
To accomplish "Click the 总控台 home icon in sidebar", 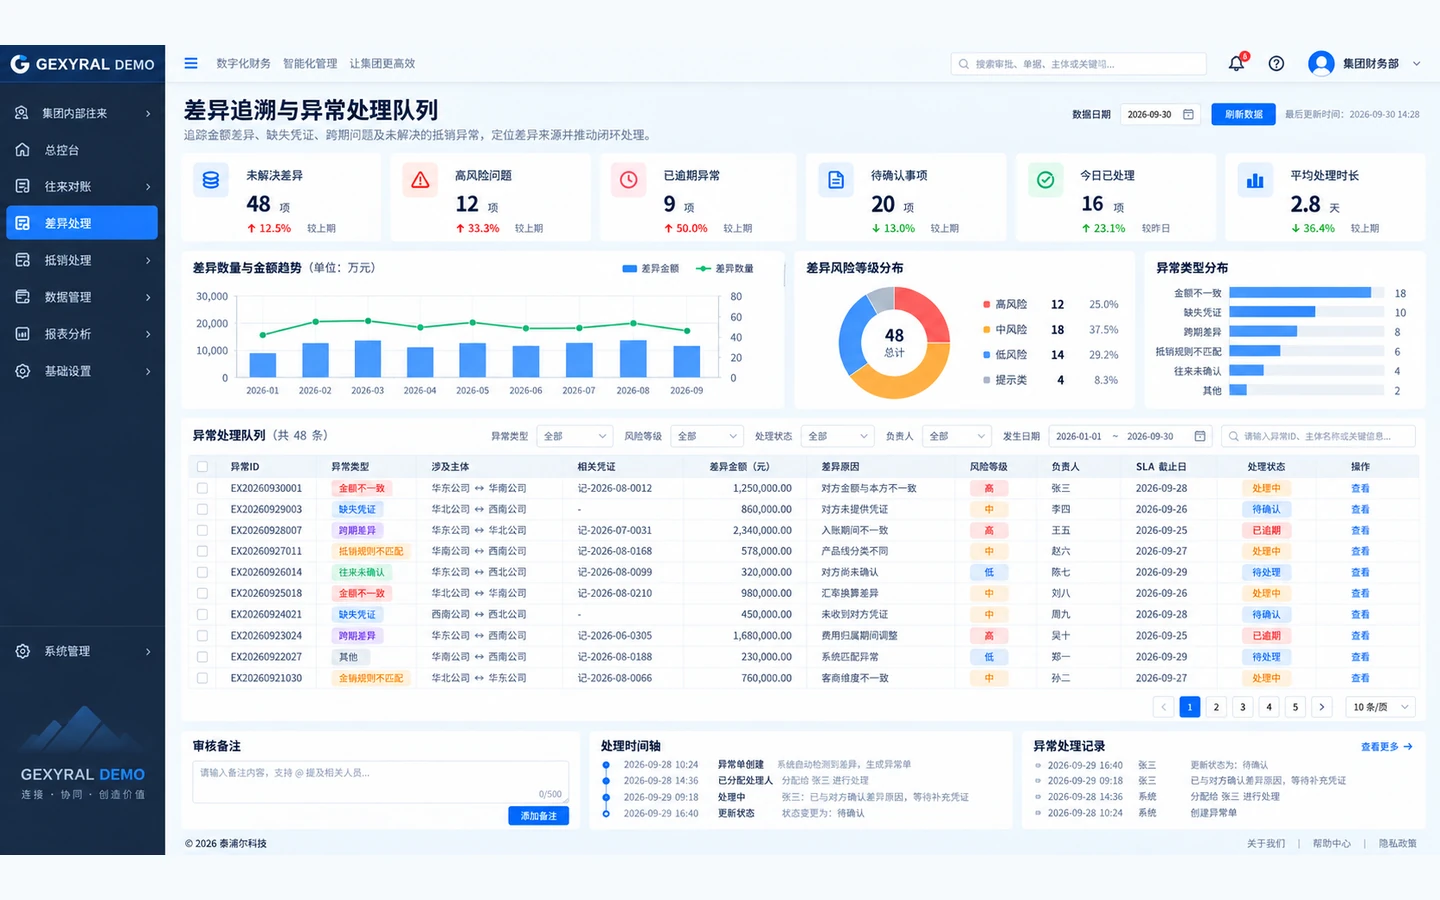I will point(22,150).
